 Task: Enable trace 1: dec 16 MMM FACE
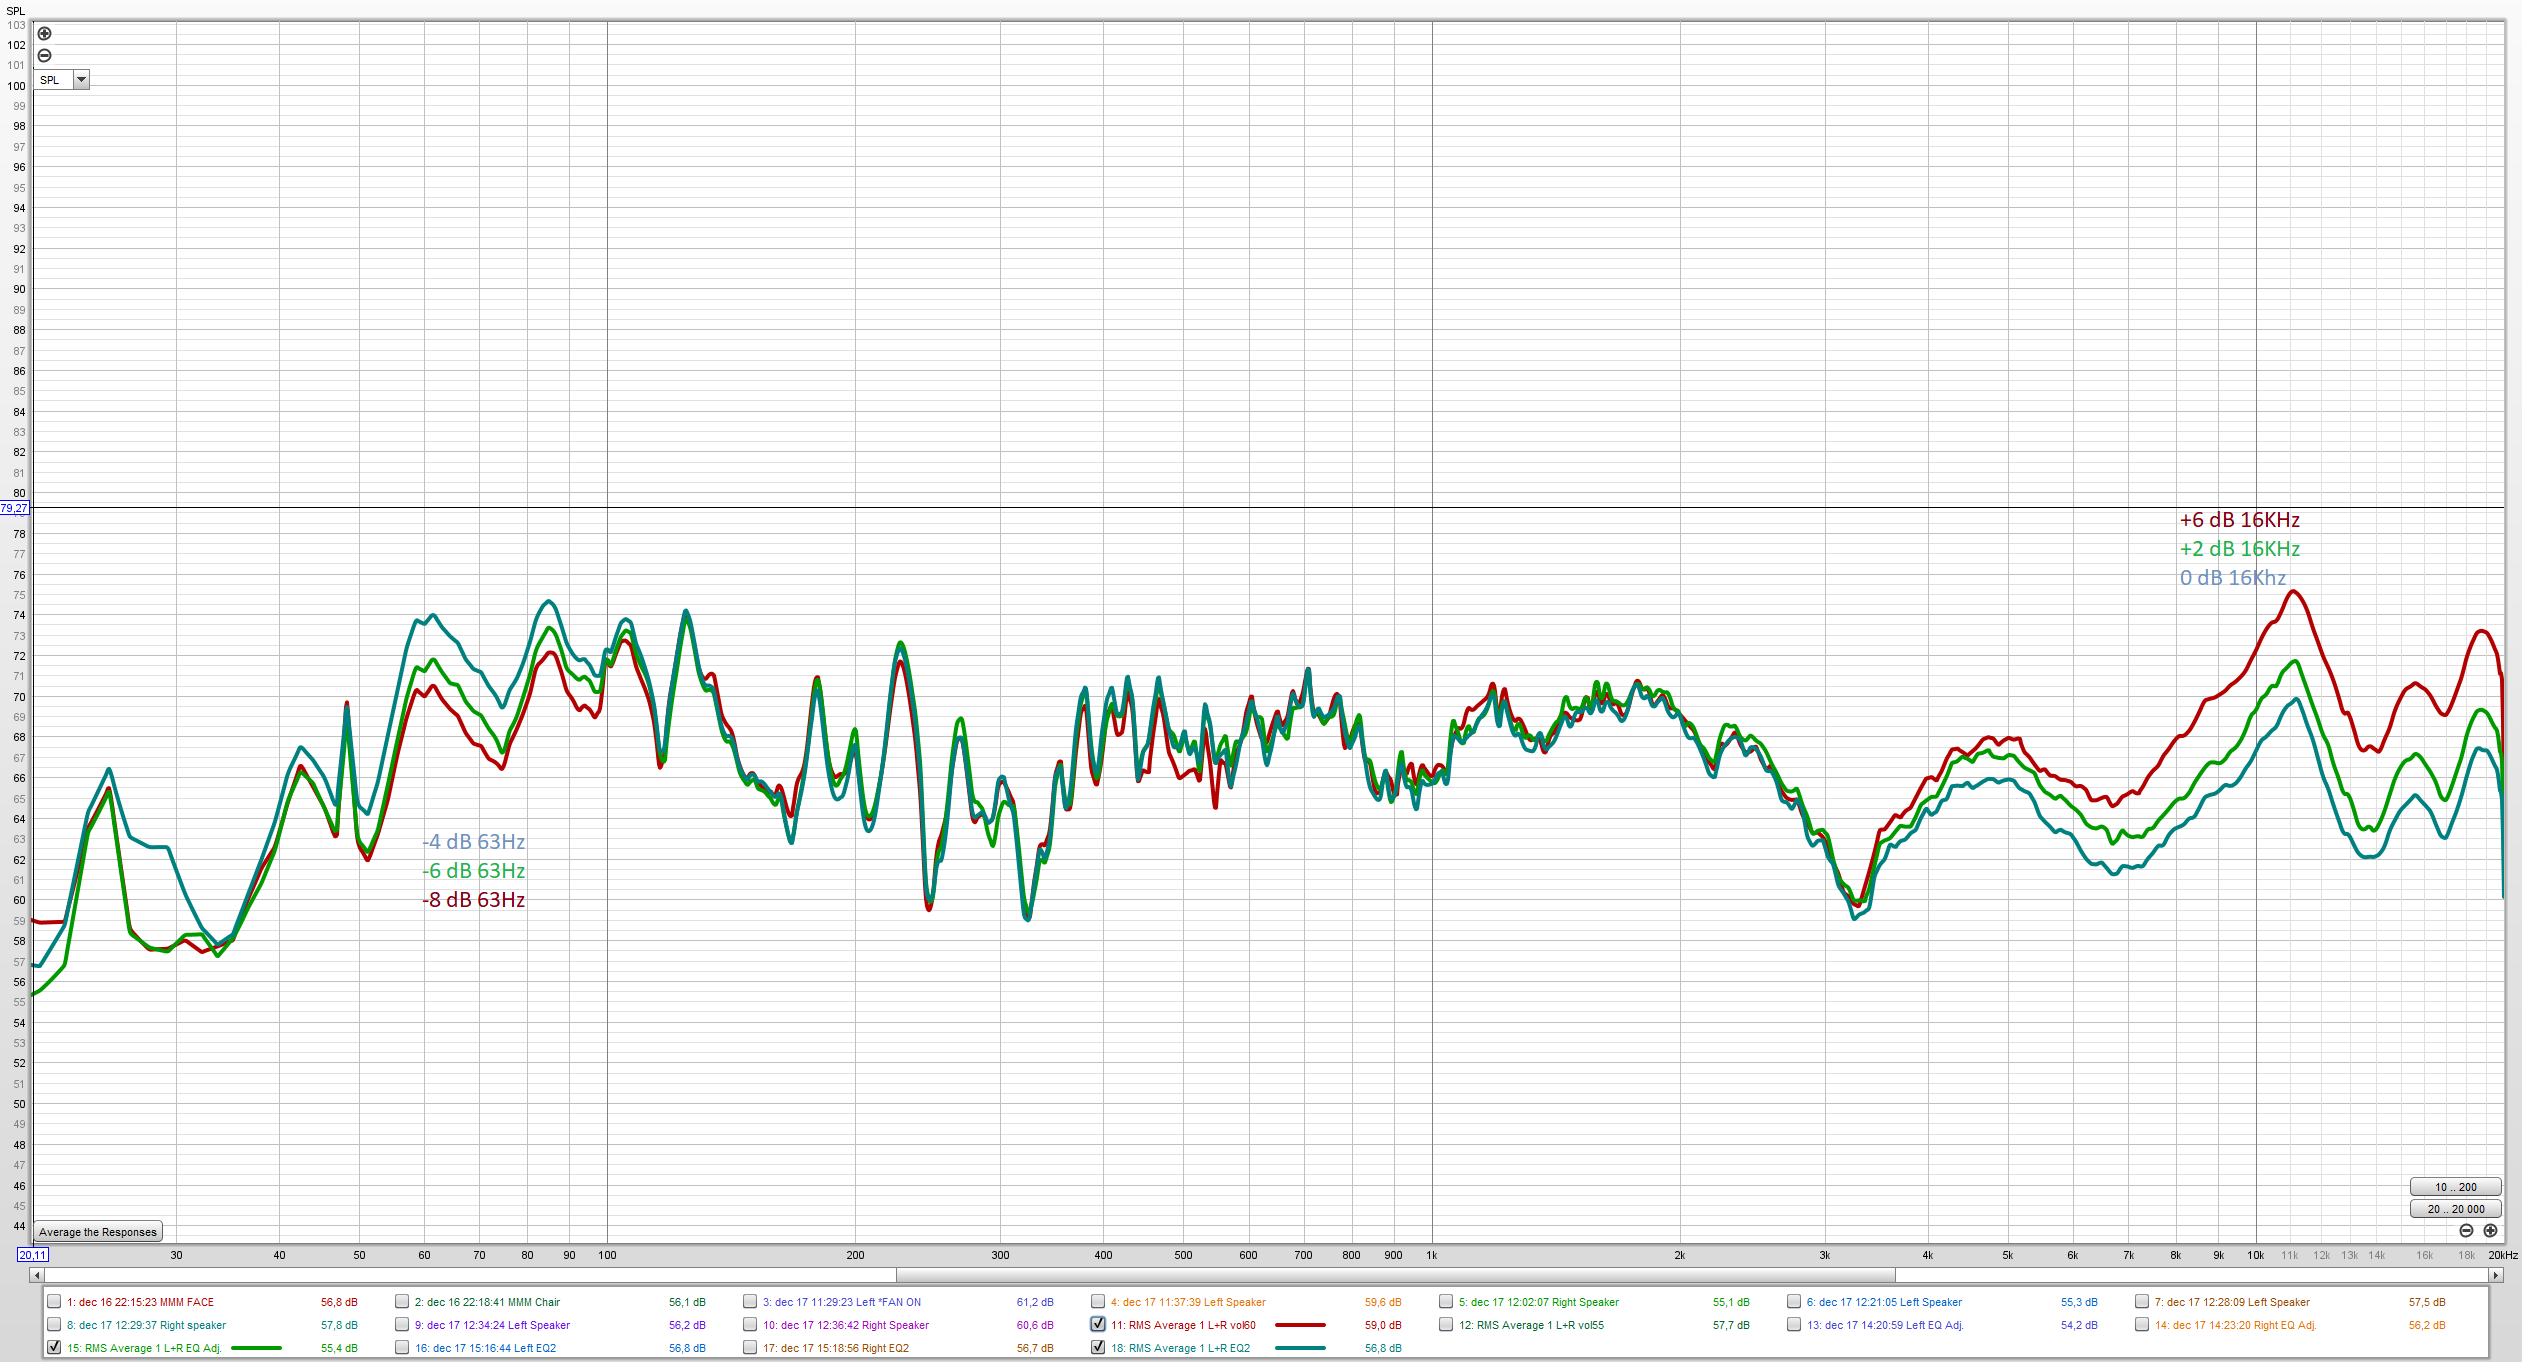[54, 1302]
